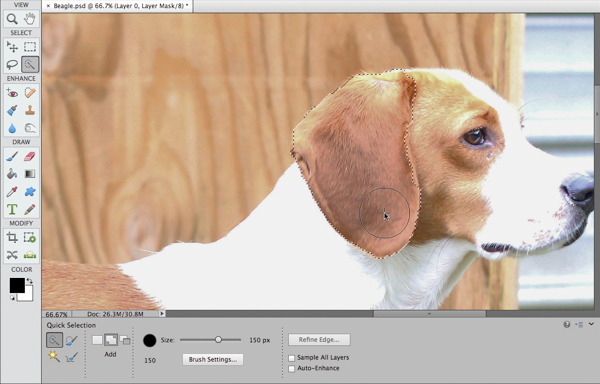This screenshot has height=384, width=600.
Task: Select the Clone Stamp tool
Action: click(x=30, y=111)
